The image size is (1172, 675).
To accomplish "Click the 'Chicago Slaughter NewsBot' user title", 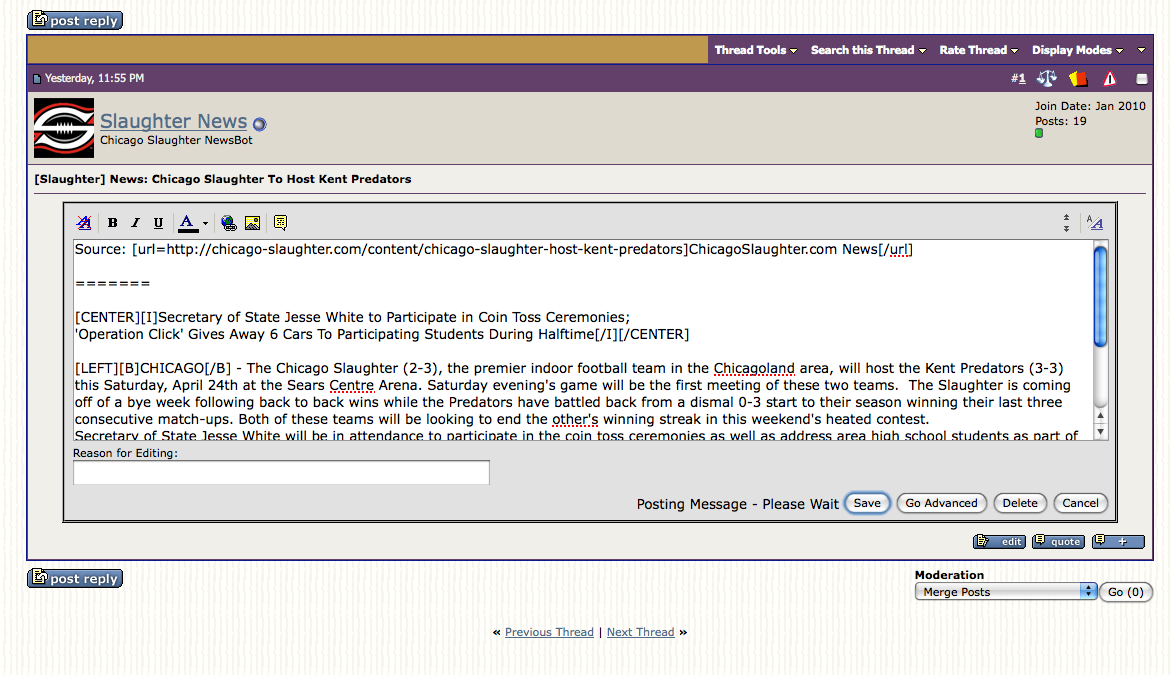I will coord(176,140).
